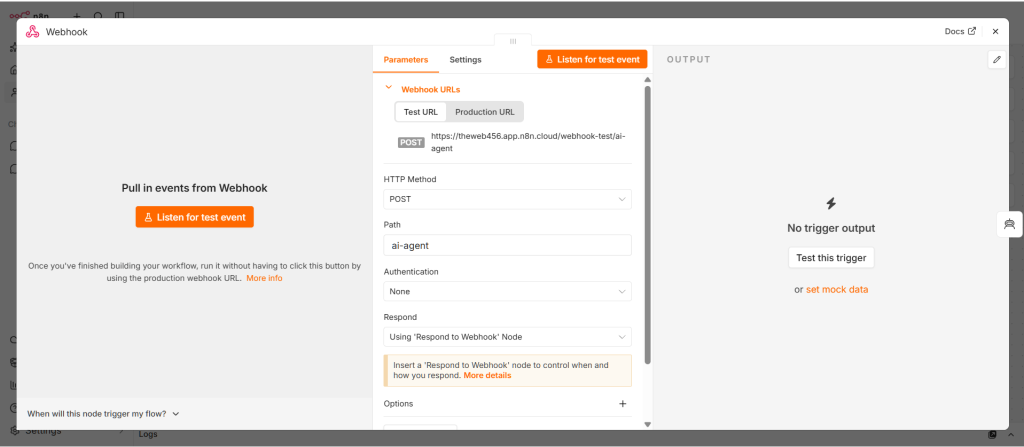Click the Webhook URLs heading

430,90
